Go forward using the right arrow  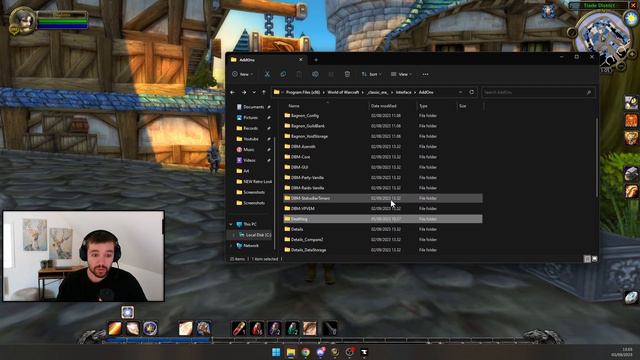click(244, 93)
